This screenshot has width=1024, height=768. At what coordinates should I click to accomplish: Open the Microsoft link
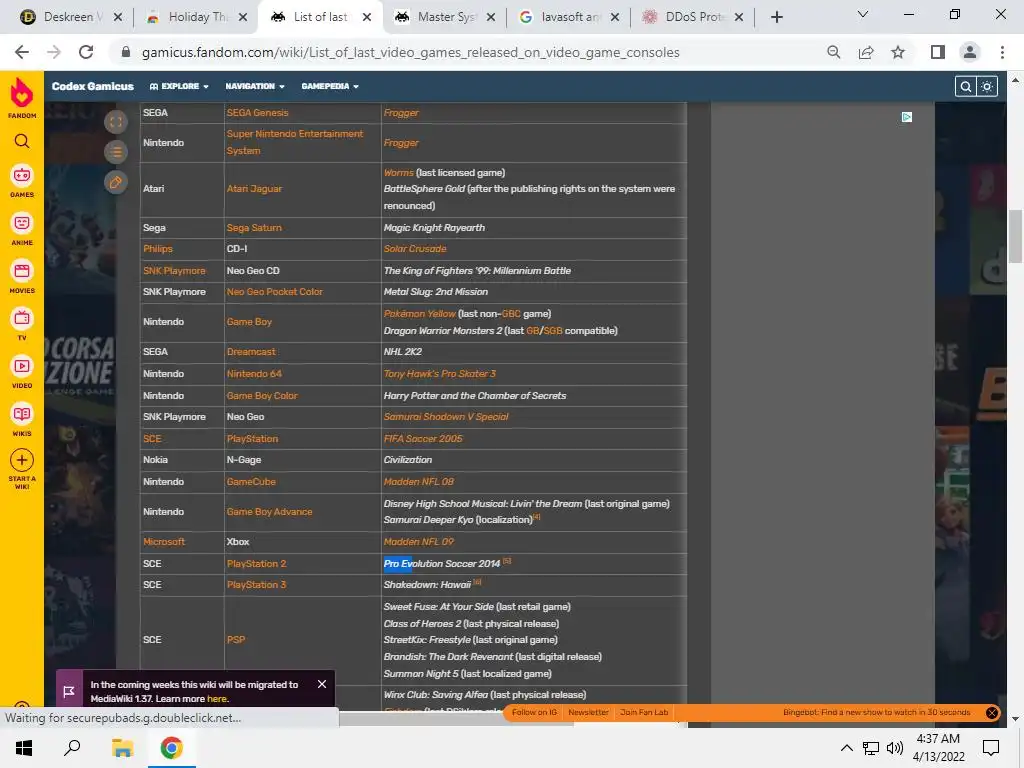tap(164, 541)
